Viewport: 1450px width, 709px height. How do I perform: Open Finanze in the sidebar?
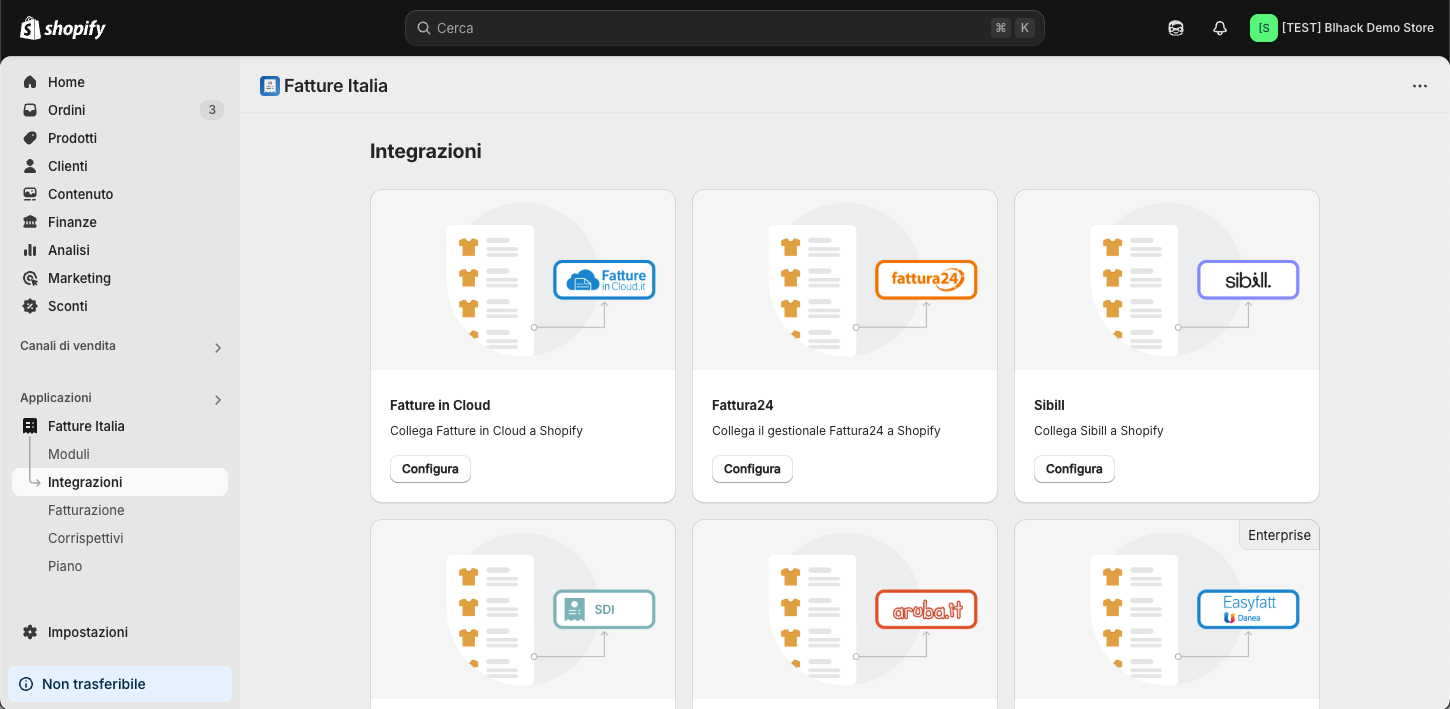coord(120,222)
